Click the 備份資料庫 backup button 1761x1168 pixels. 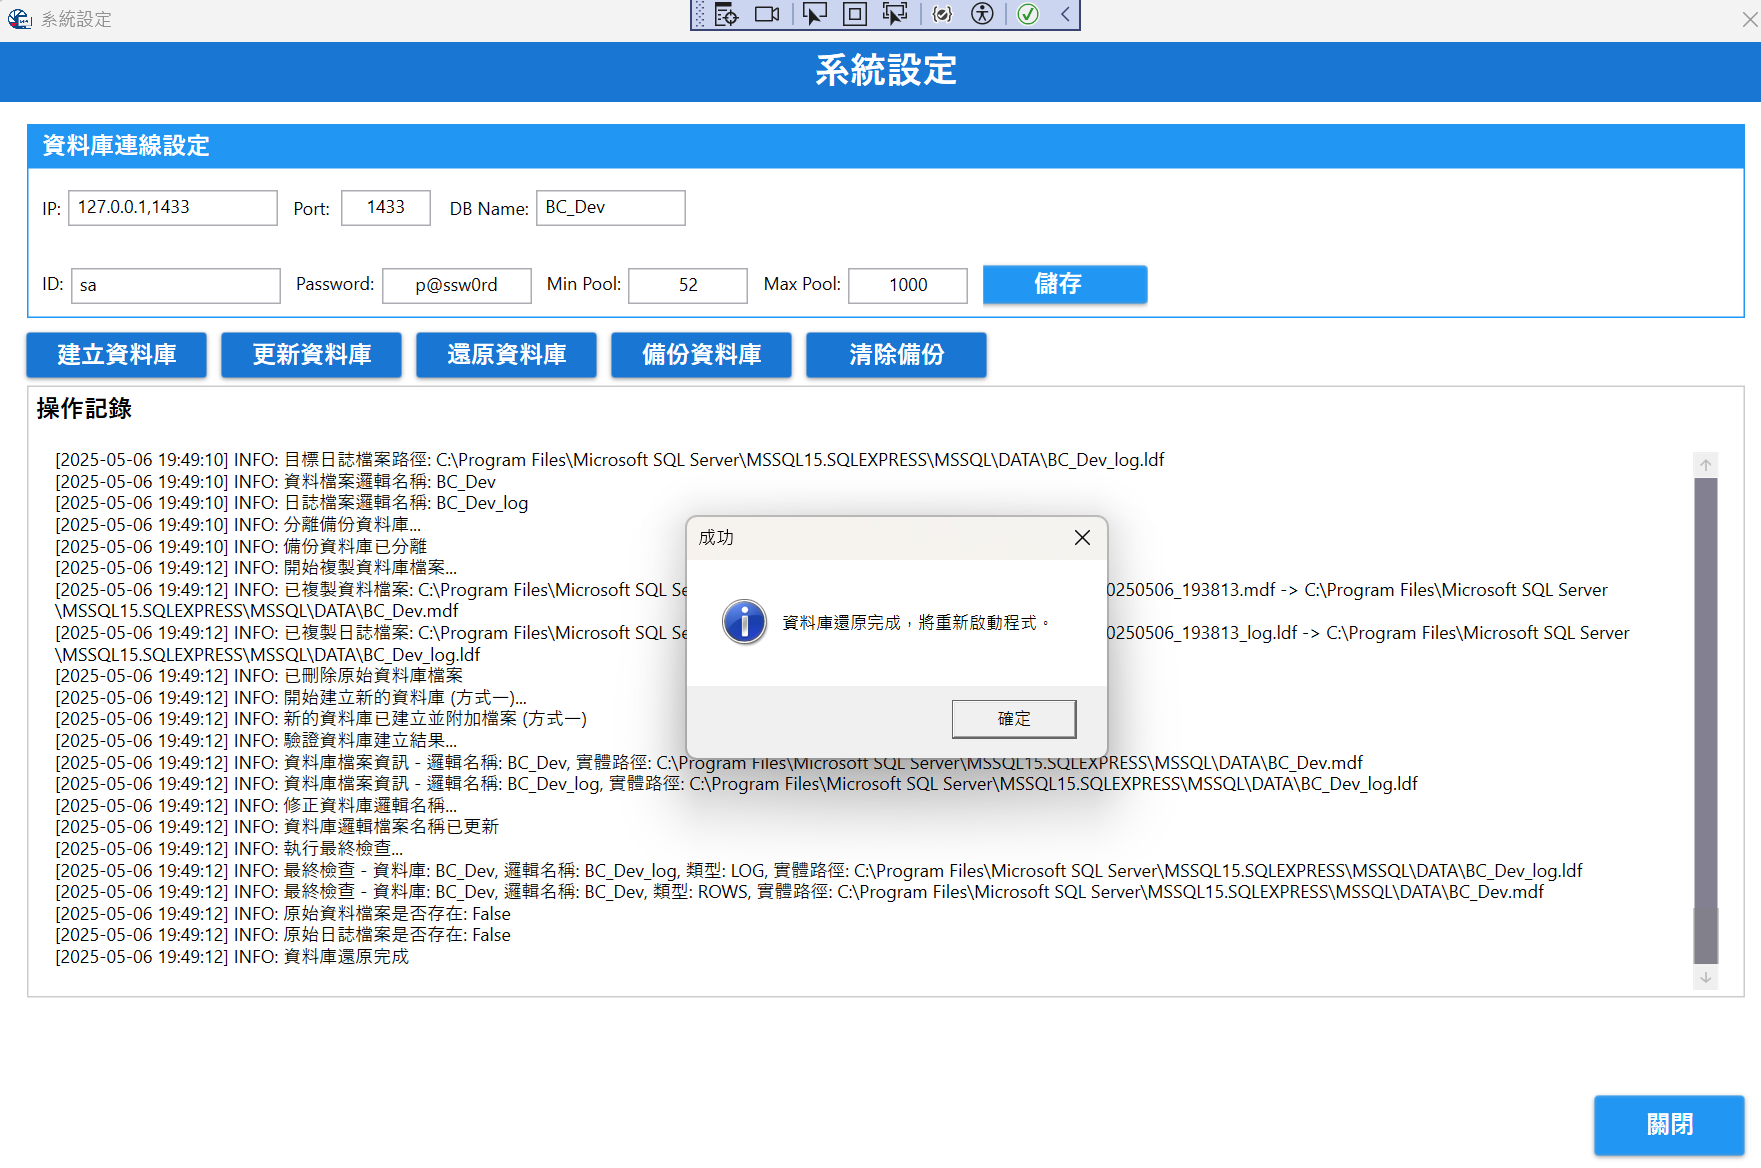(701, 355)
